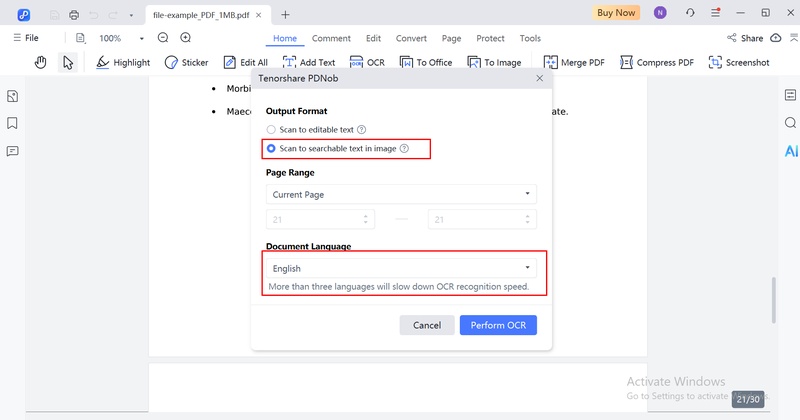800x420 pixels.
Task: Click the print icon in title bar
Action: coord(74,15)
